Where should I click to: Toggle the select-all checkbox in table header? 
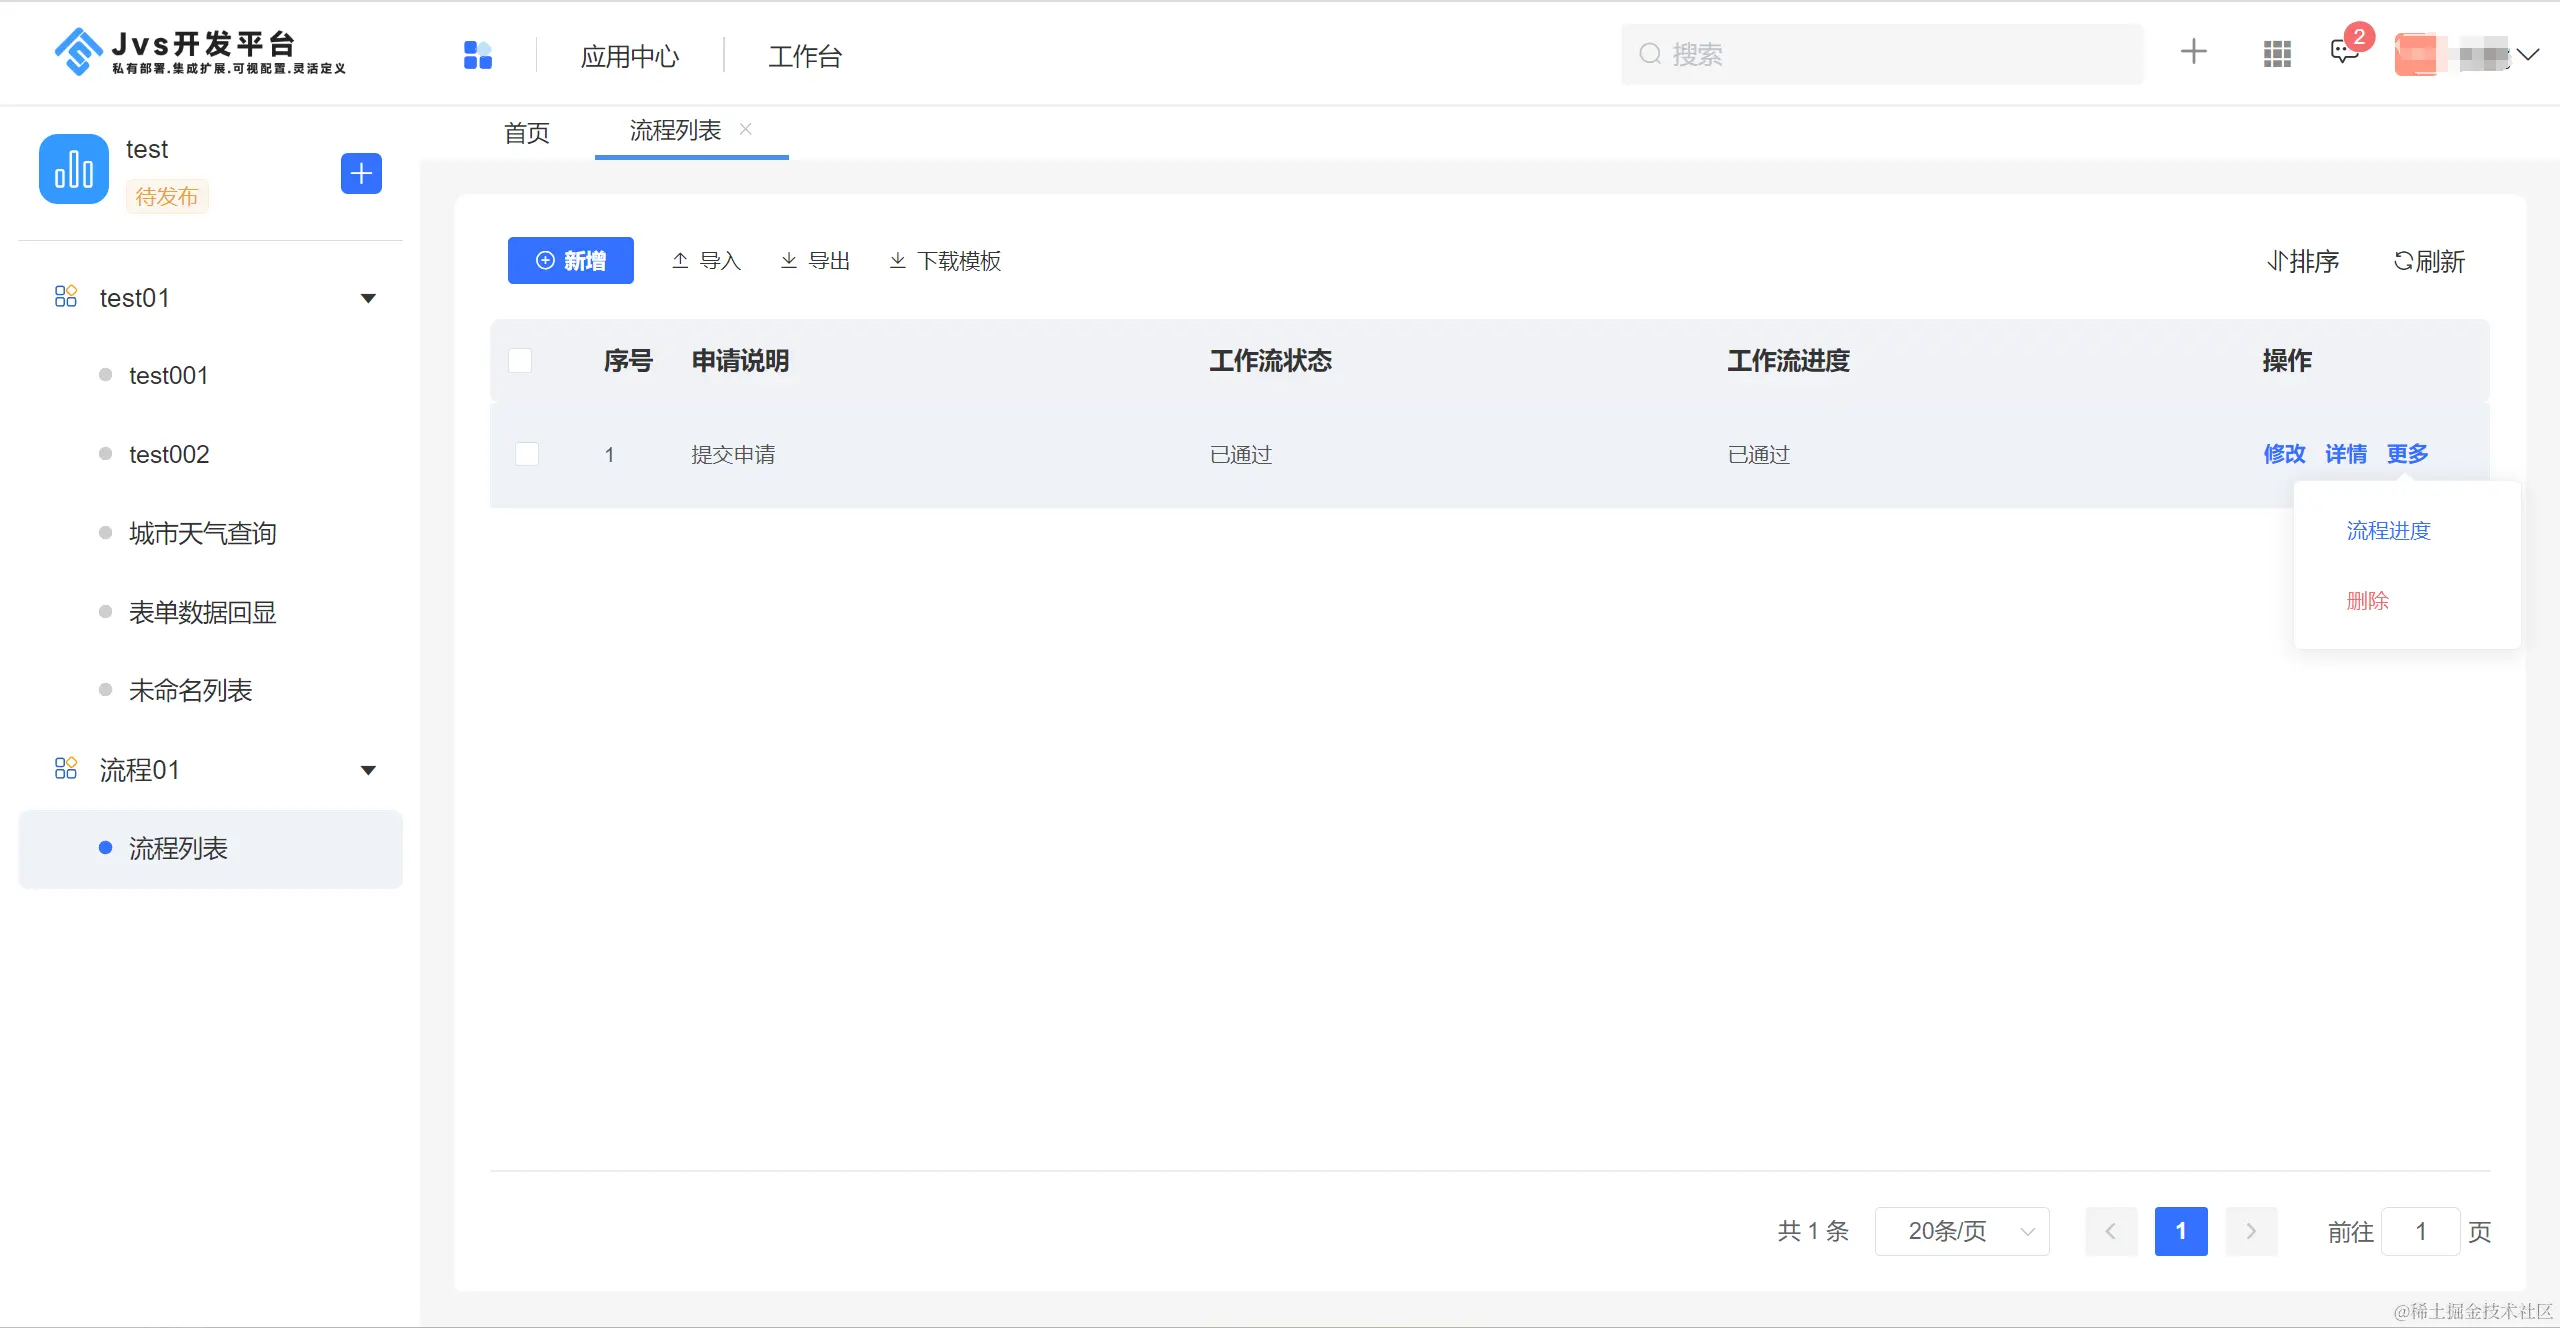520,361
